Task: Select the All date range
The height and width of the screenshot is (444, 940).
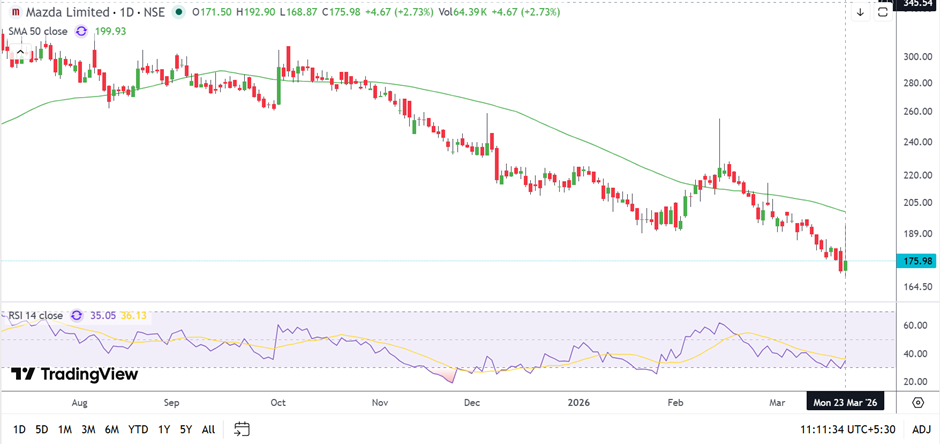Action: (208, 429)
